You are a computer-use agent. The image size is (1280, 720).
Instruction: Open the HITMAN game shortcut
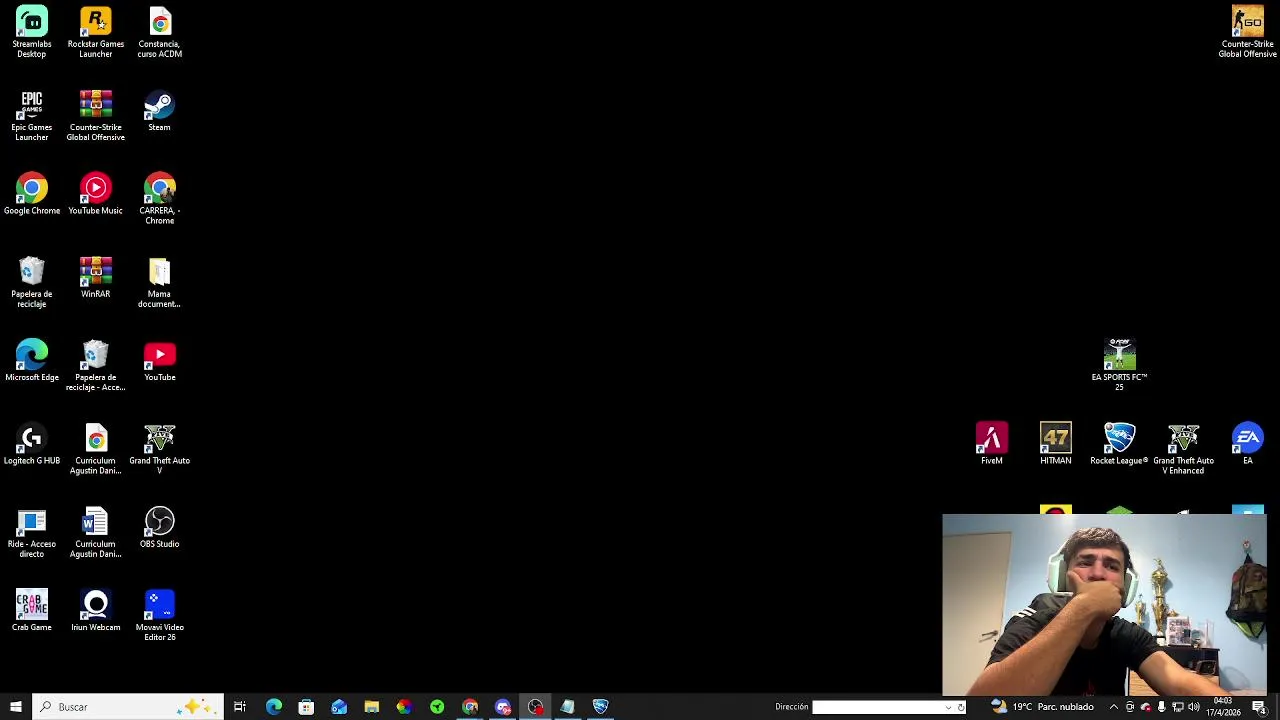(1055, 444)
